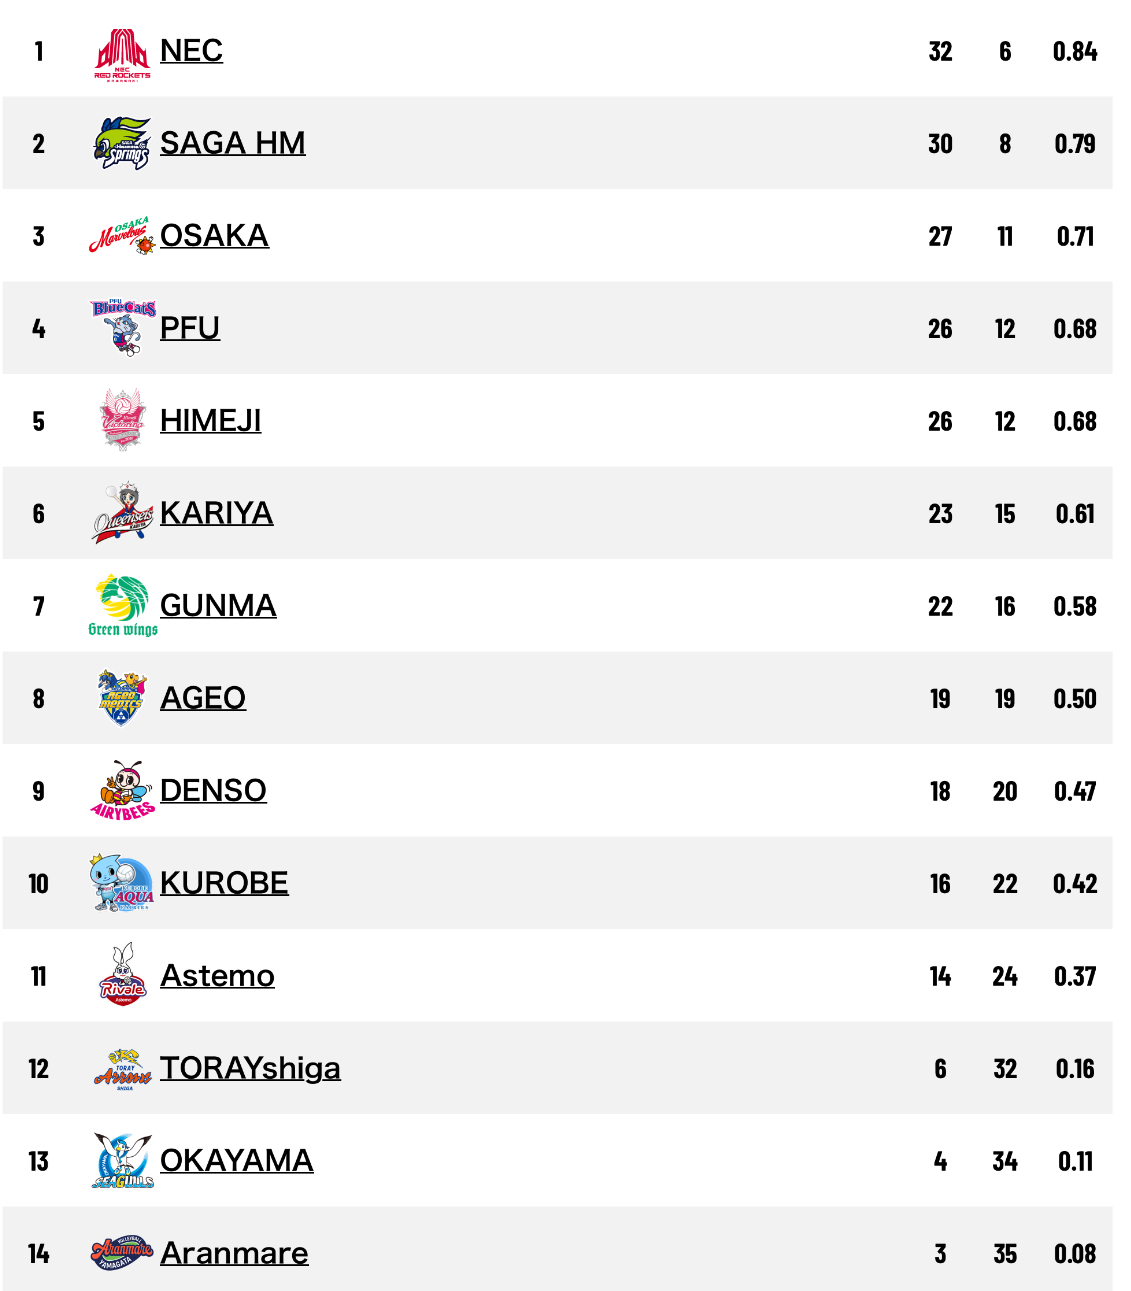Click the Gunma Green Wings logo

pyautogui.click(x=123, y=606)
